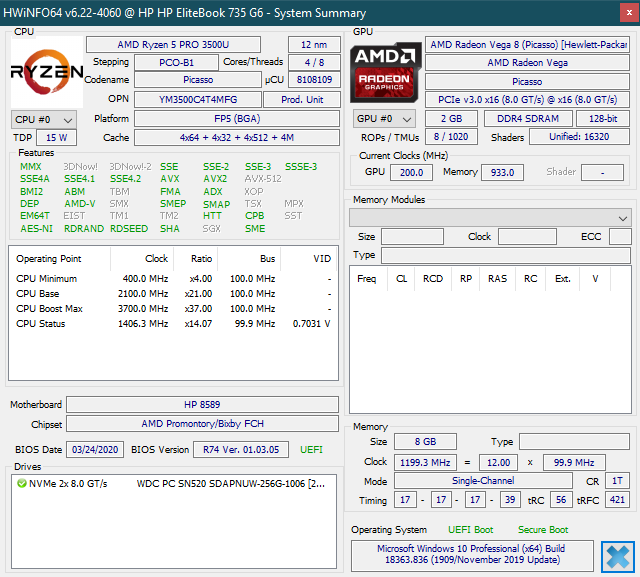
Task: Click the 1T command rate field
Action: pos(617,481)
